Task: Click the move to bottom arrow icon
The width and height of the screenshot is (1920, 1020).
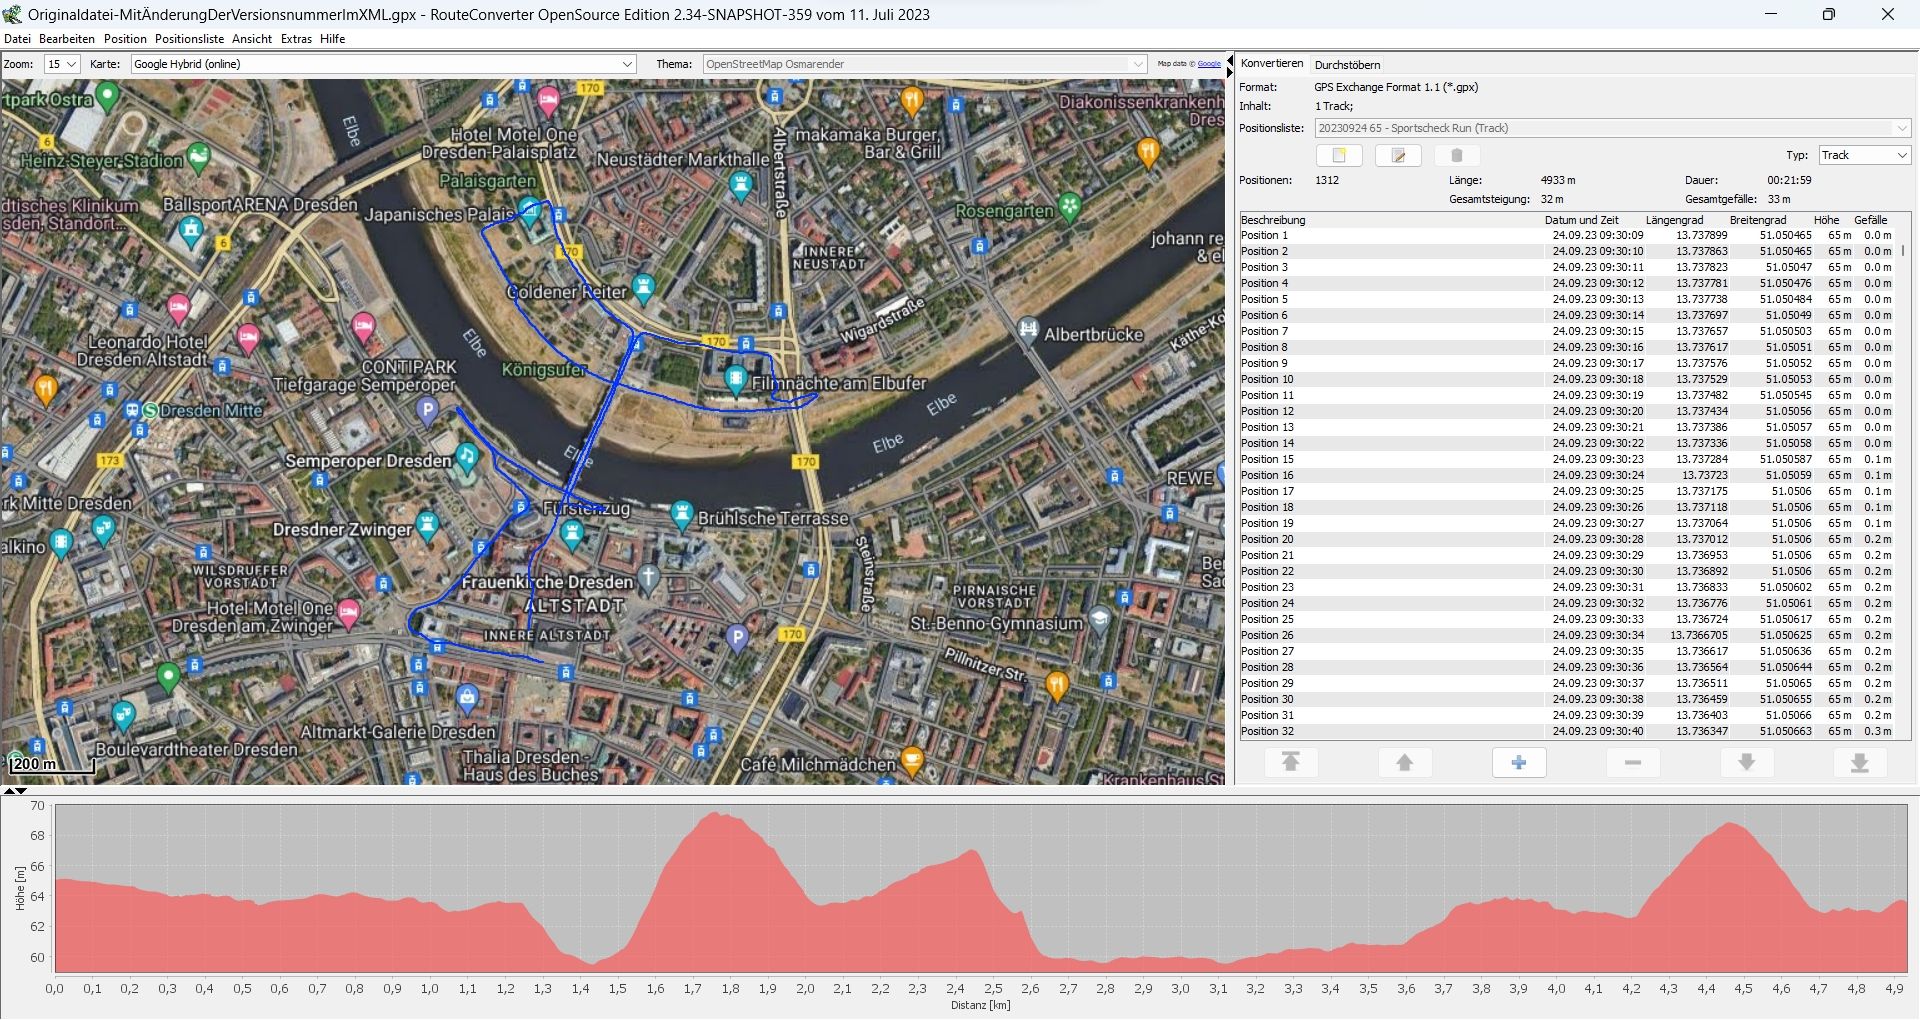Action: [1859, 763]
